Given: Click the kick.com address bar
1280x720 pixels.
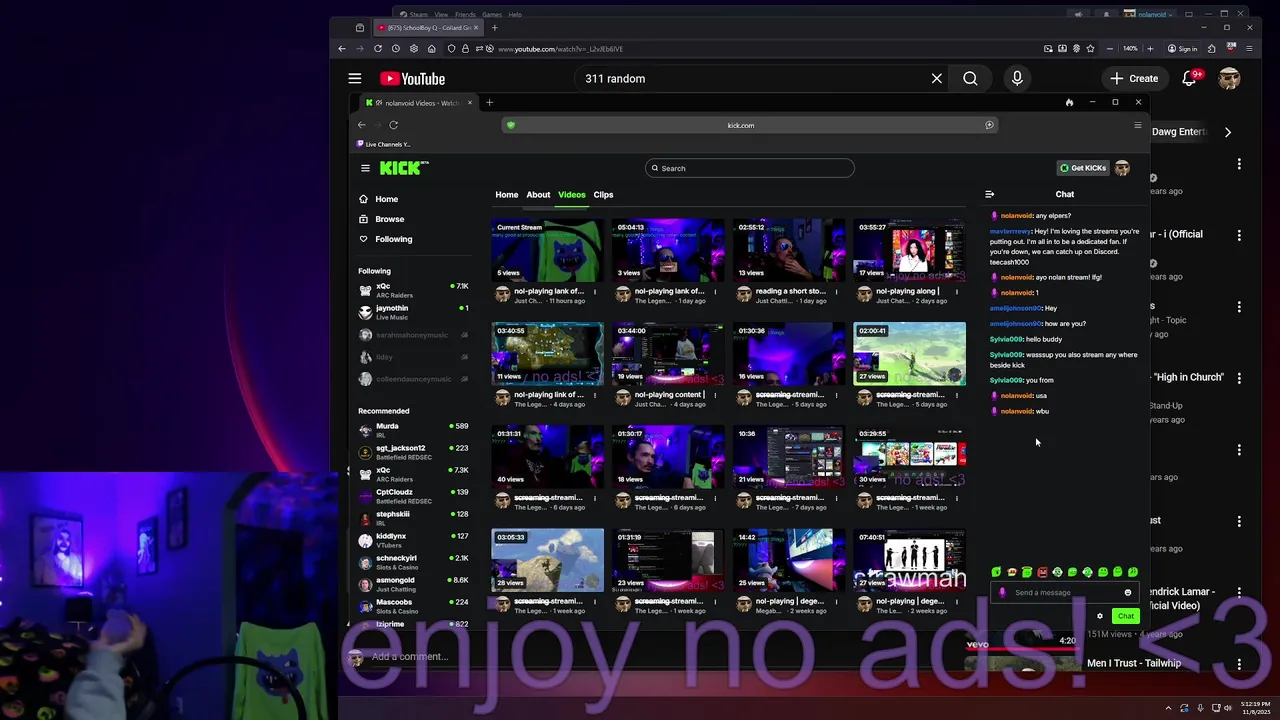Looking at the screenshot, I should [750, 125].
